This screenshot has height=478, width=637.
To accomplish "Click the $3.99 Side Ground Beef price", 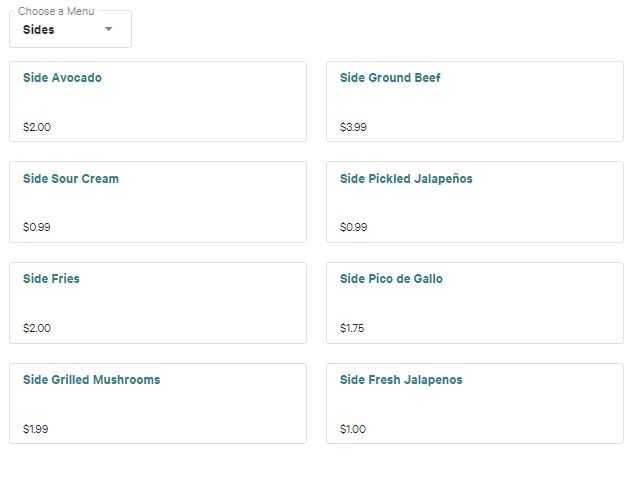I will tap(353, 127).
